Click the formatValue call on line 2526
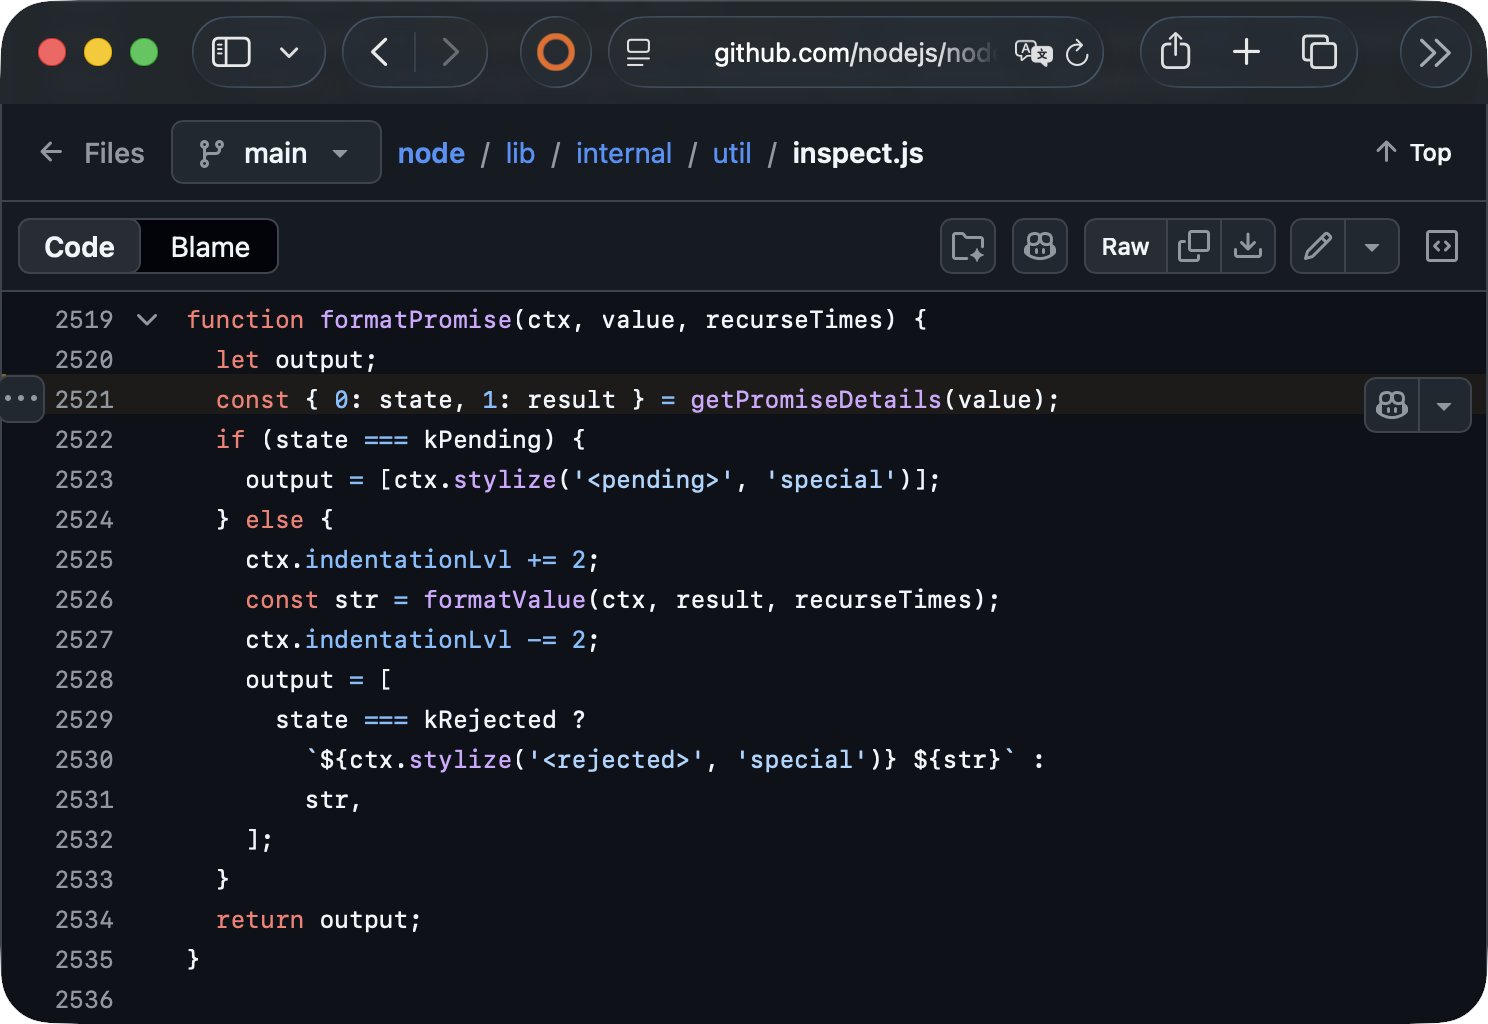 pos(505,600)
